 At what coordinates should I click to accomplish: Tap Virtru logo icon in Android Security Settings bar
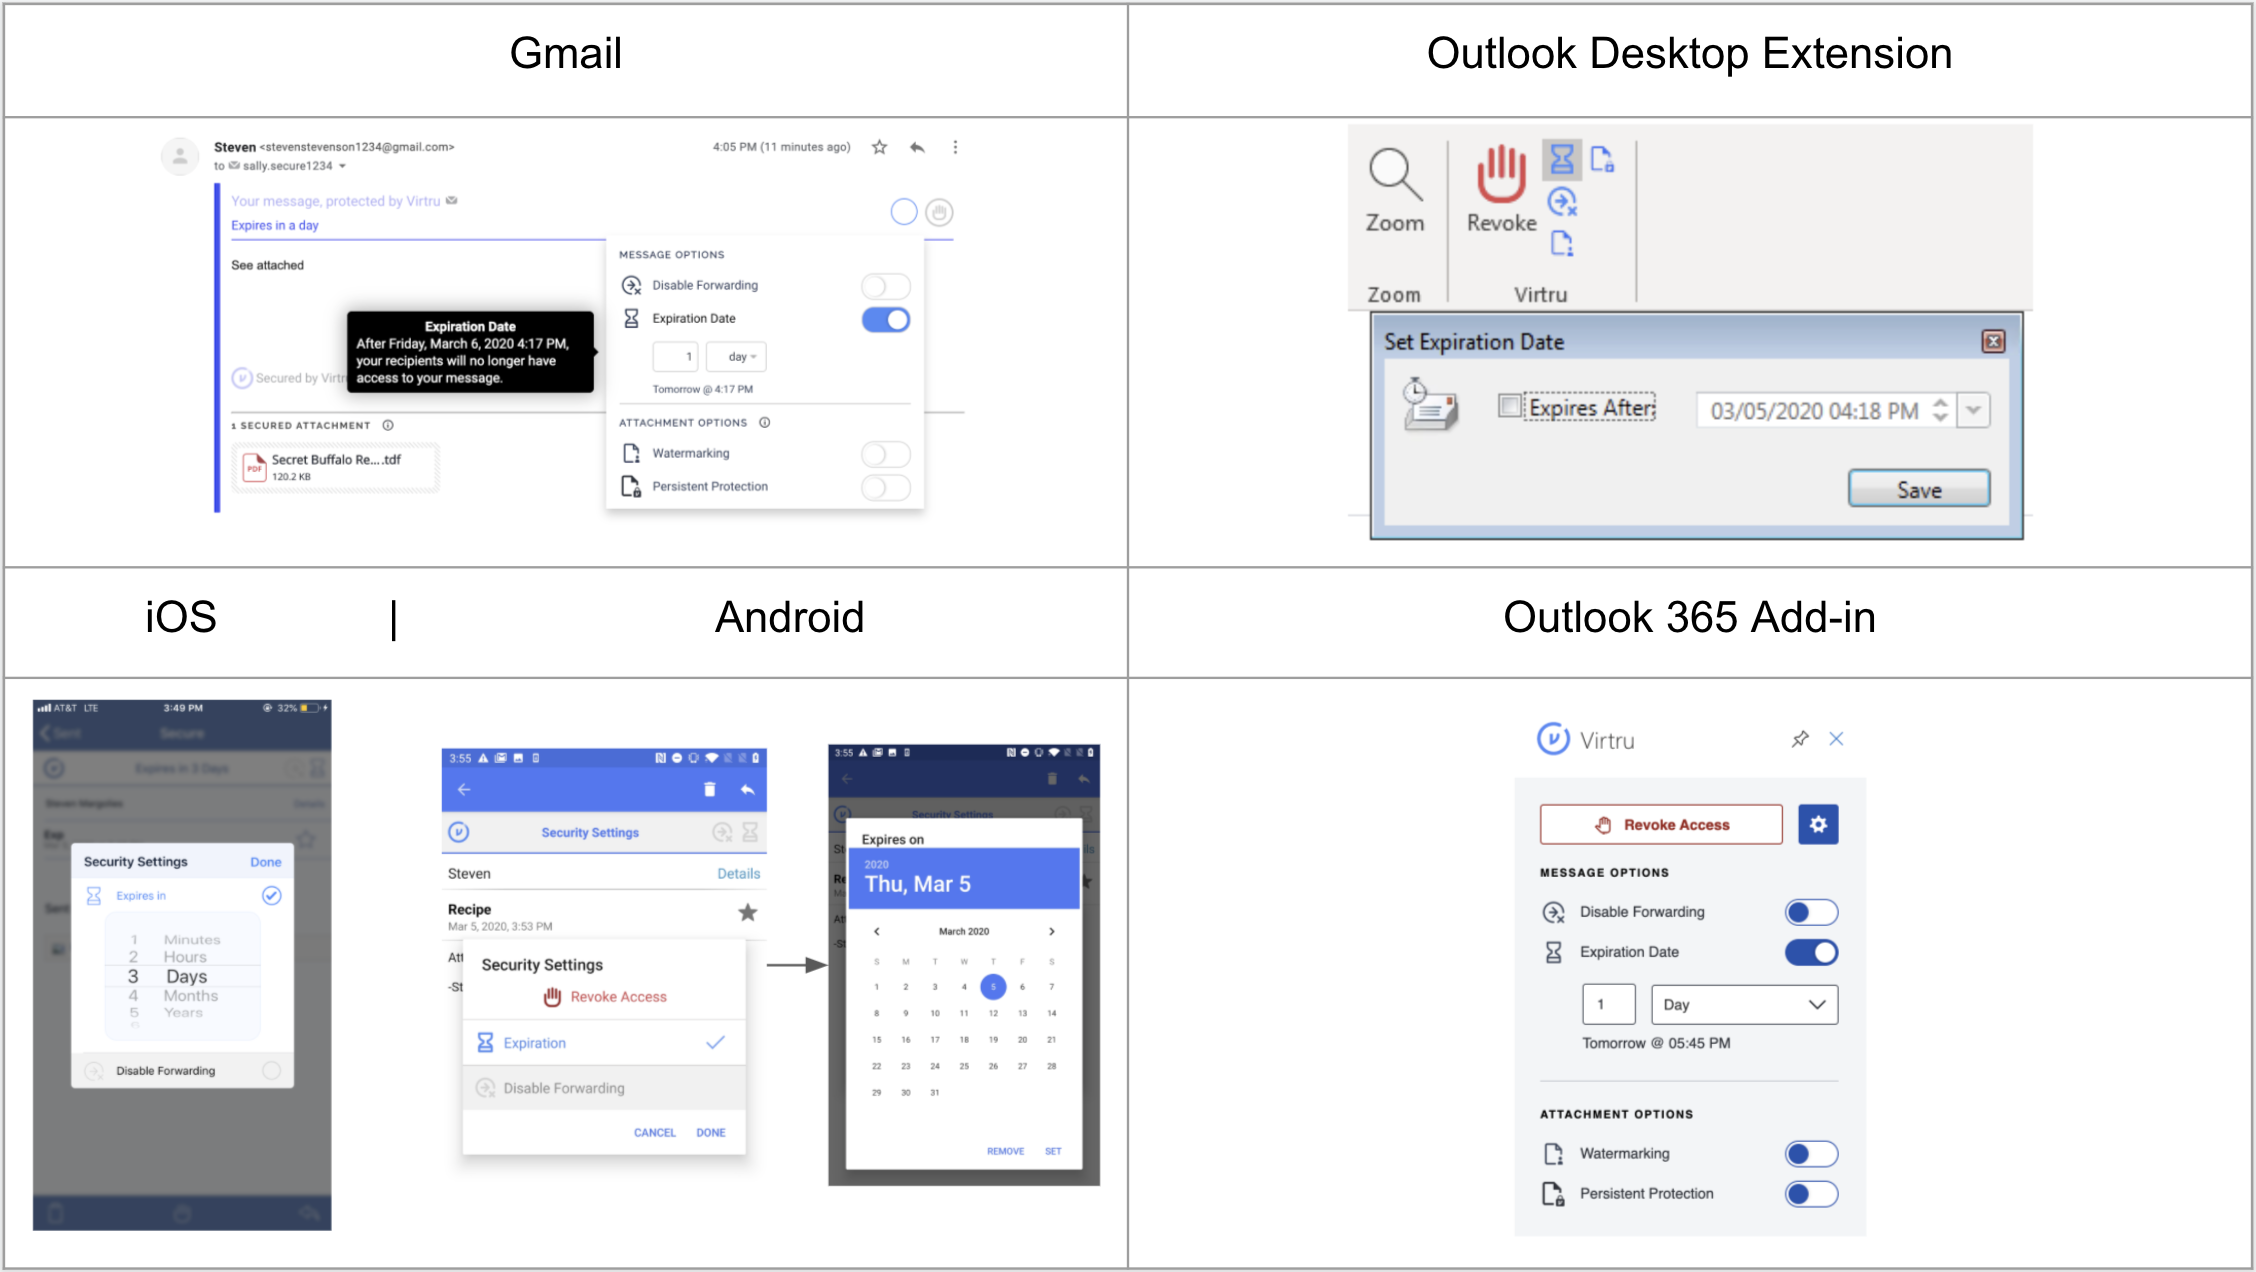[459, 832]
